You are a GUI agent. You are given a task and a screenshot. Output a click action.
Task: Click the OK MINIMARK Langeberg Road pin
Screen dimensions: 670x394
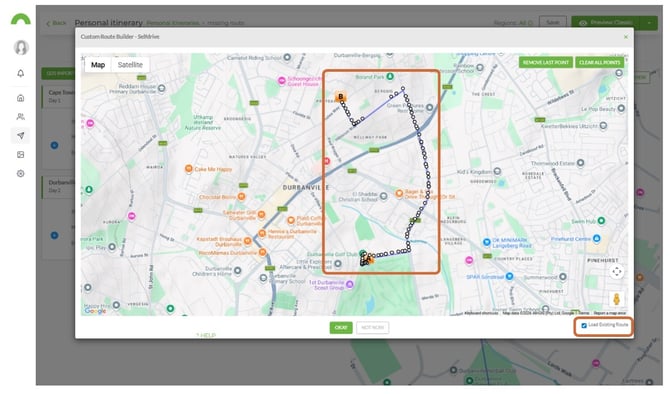(486, 242)
